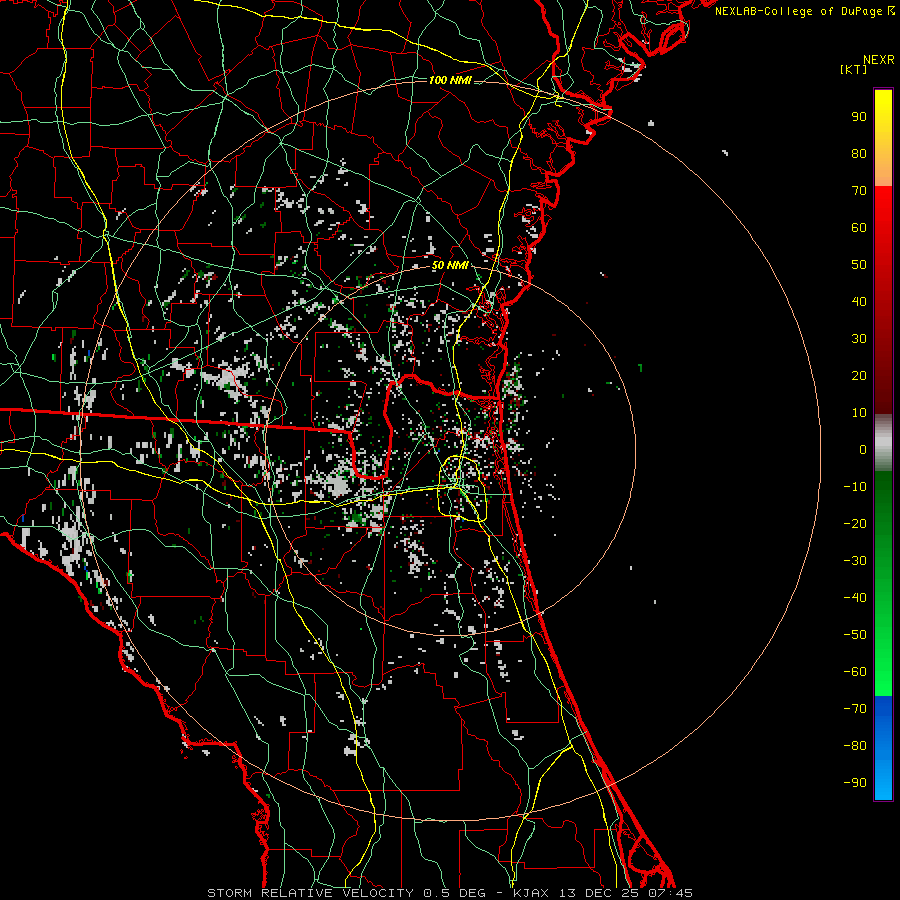Click the 80 value on the velocity scale

pyautogui.click(x=859, y=154)
